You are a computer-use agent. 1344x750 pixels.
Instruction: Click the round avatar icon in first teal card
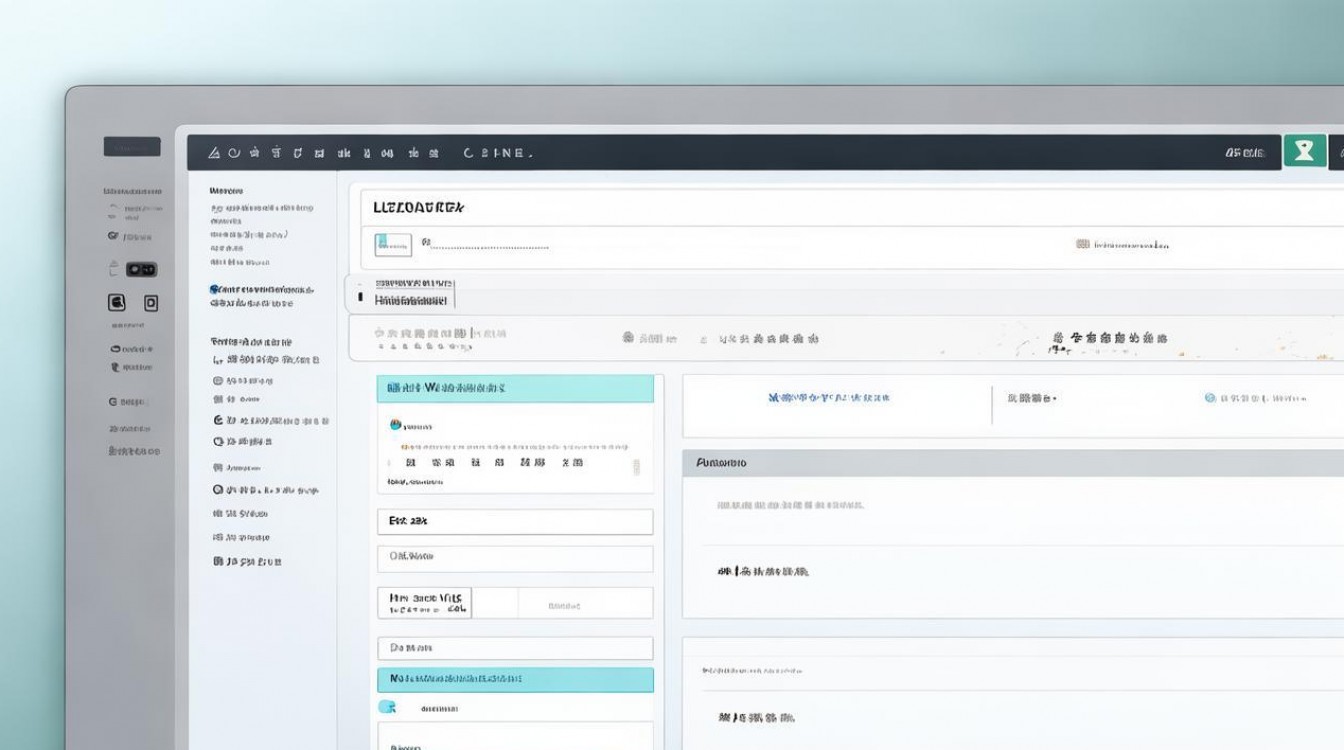pos(395,425)
